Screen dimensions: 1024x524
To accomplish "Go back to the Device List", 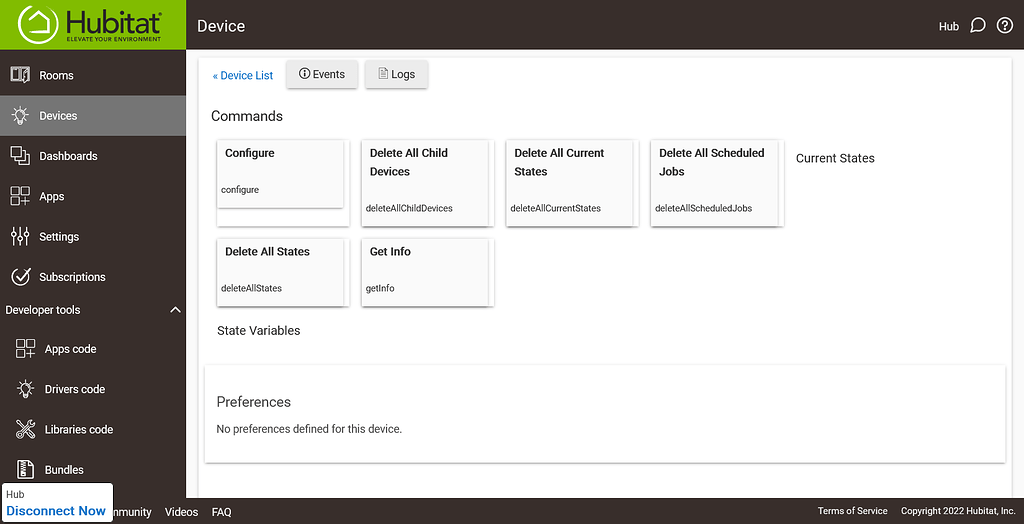I will (x=243, y=75).
